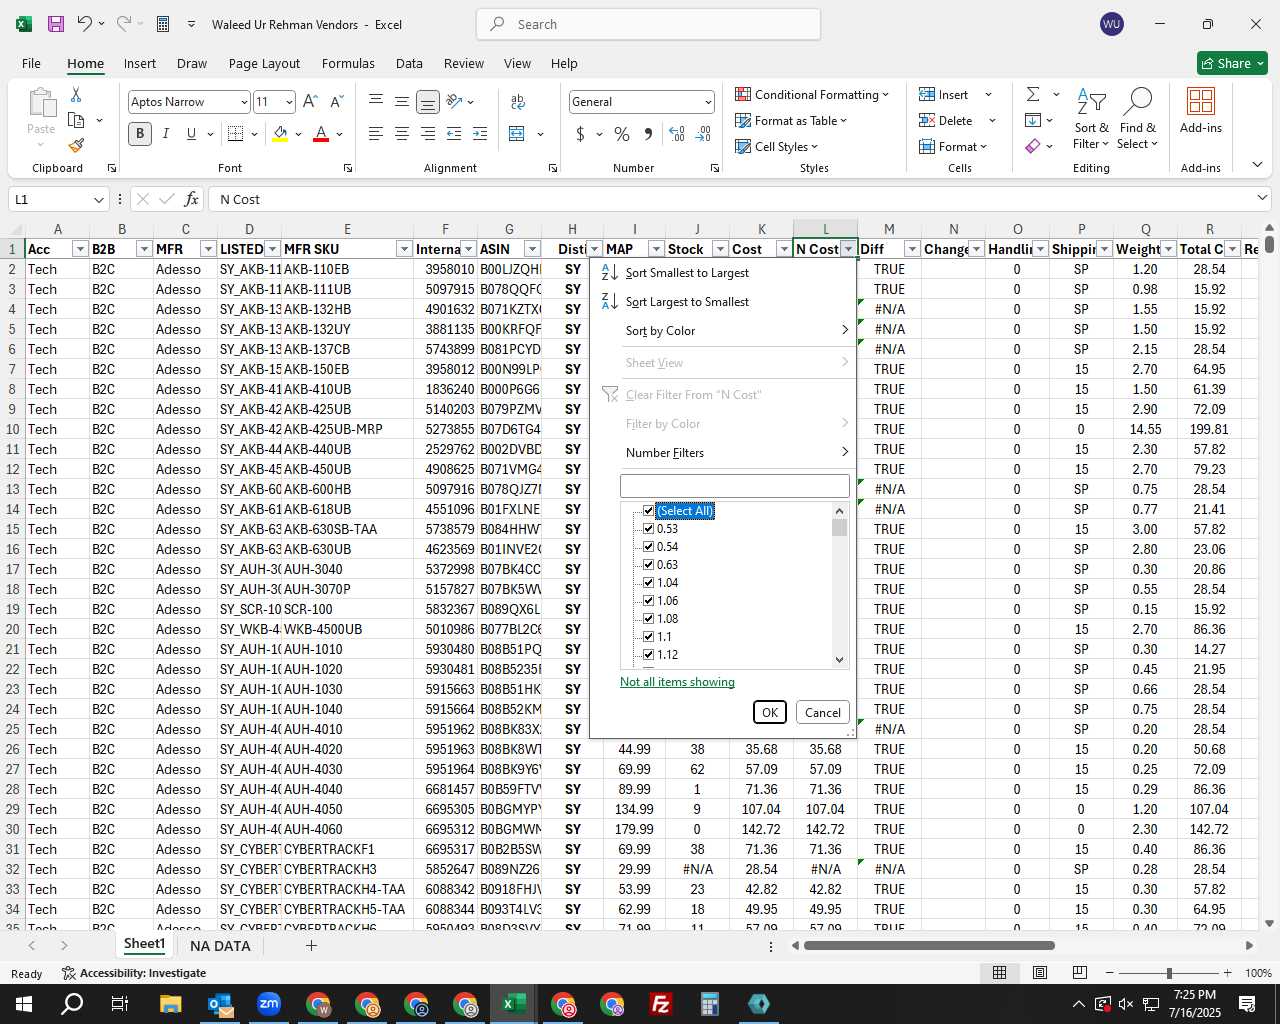Click the Fill Color bucket swatch

click(x=280, y=134)
